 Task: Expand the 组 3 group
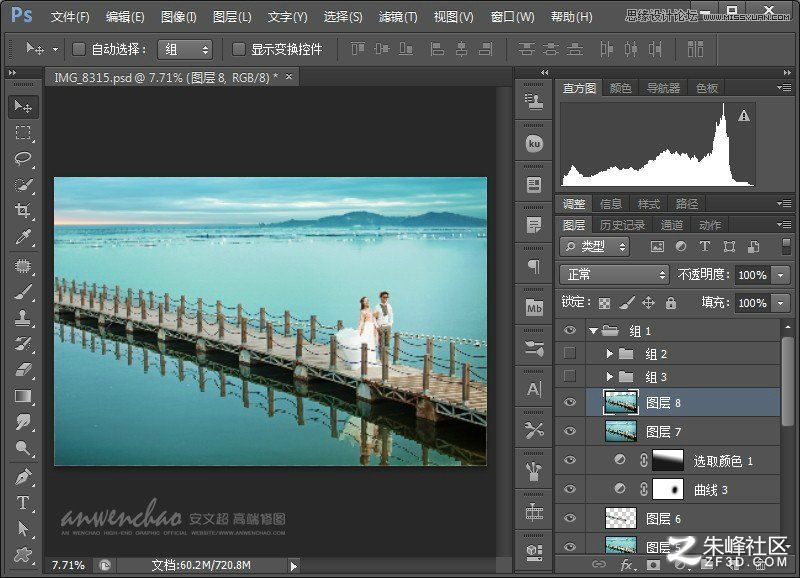(609, 376)
